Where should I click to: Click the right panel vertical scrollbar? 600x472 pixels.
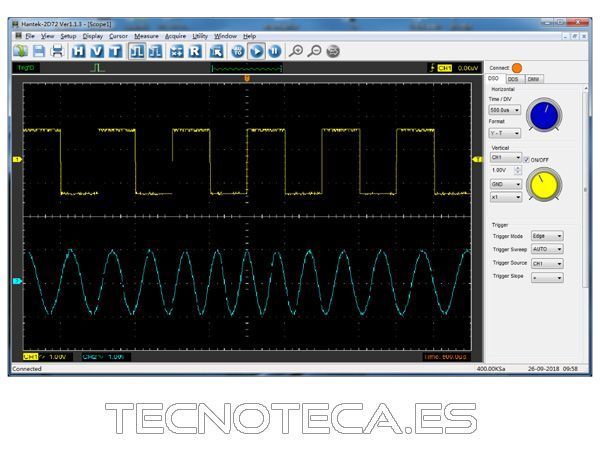[585, 188]
